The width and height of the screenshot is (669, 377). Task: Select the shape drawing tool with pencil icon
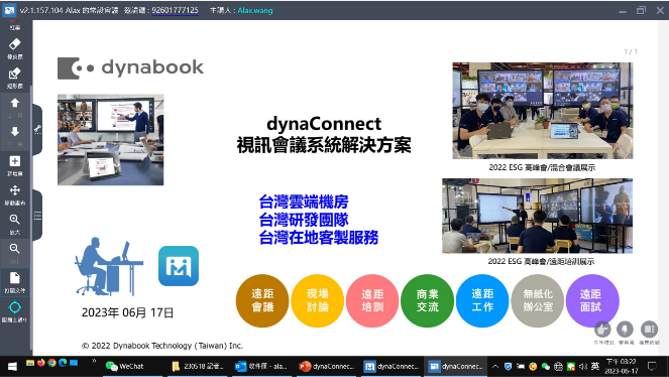click(15, 77)
